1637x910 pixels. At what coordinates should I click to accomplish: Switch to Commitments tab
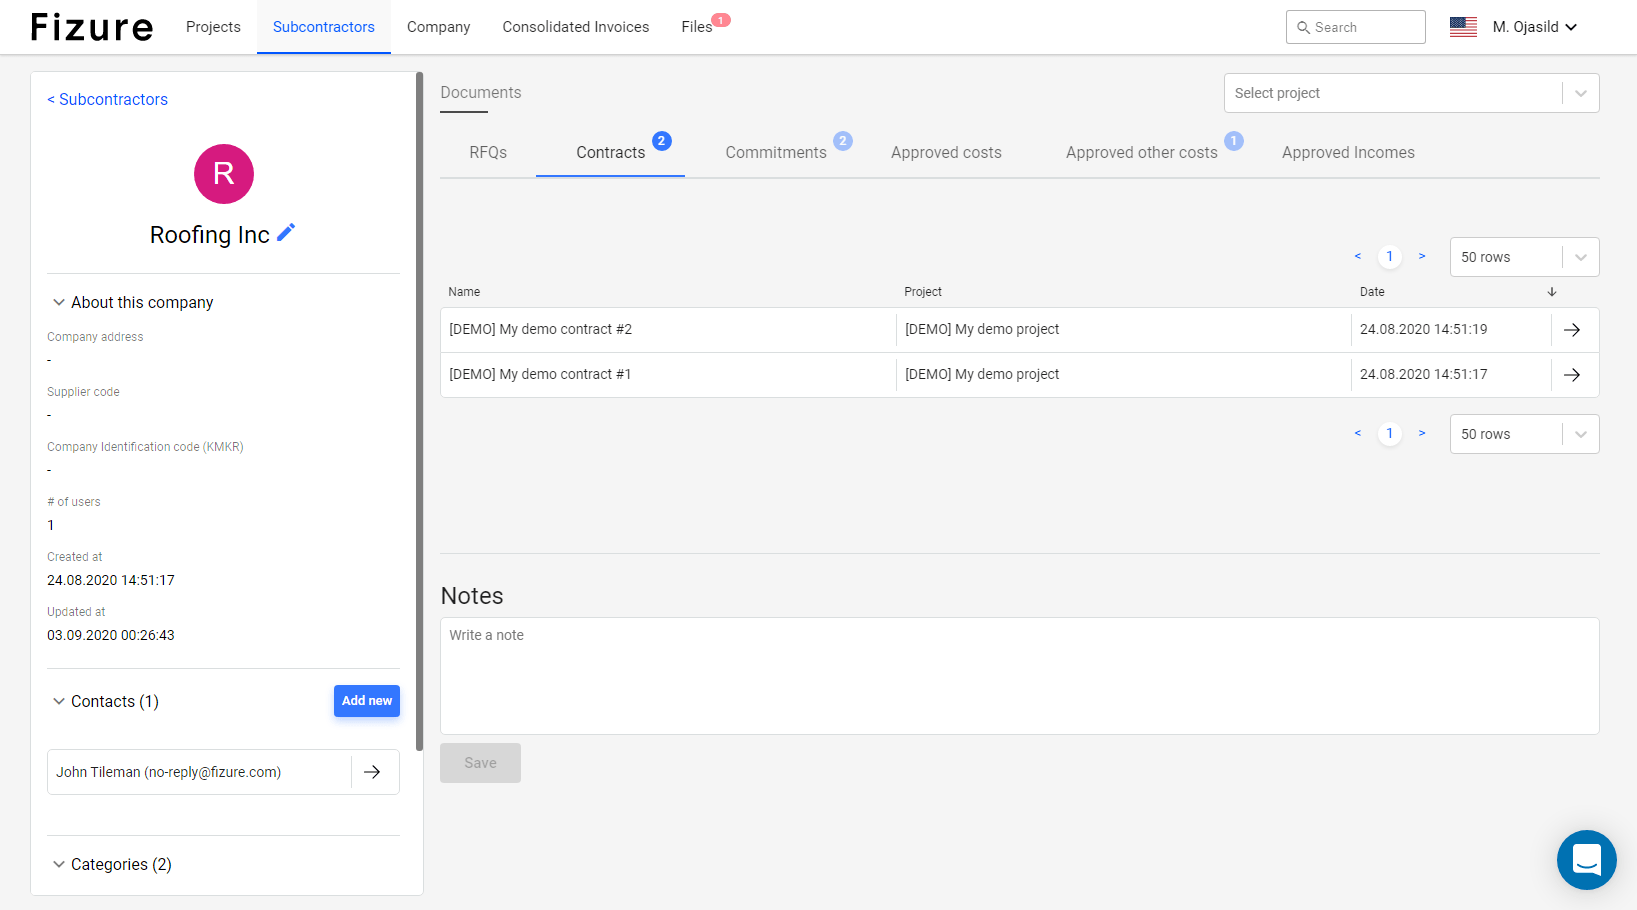776,152
